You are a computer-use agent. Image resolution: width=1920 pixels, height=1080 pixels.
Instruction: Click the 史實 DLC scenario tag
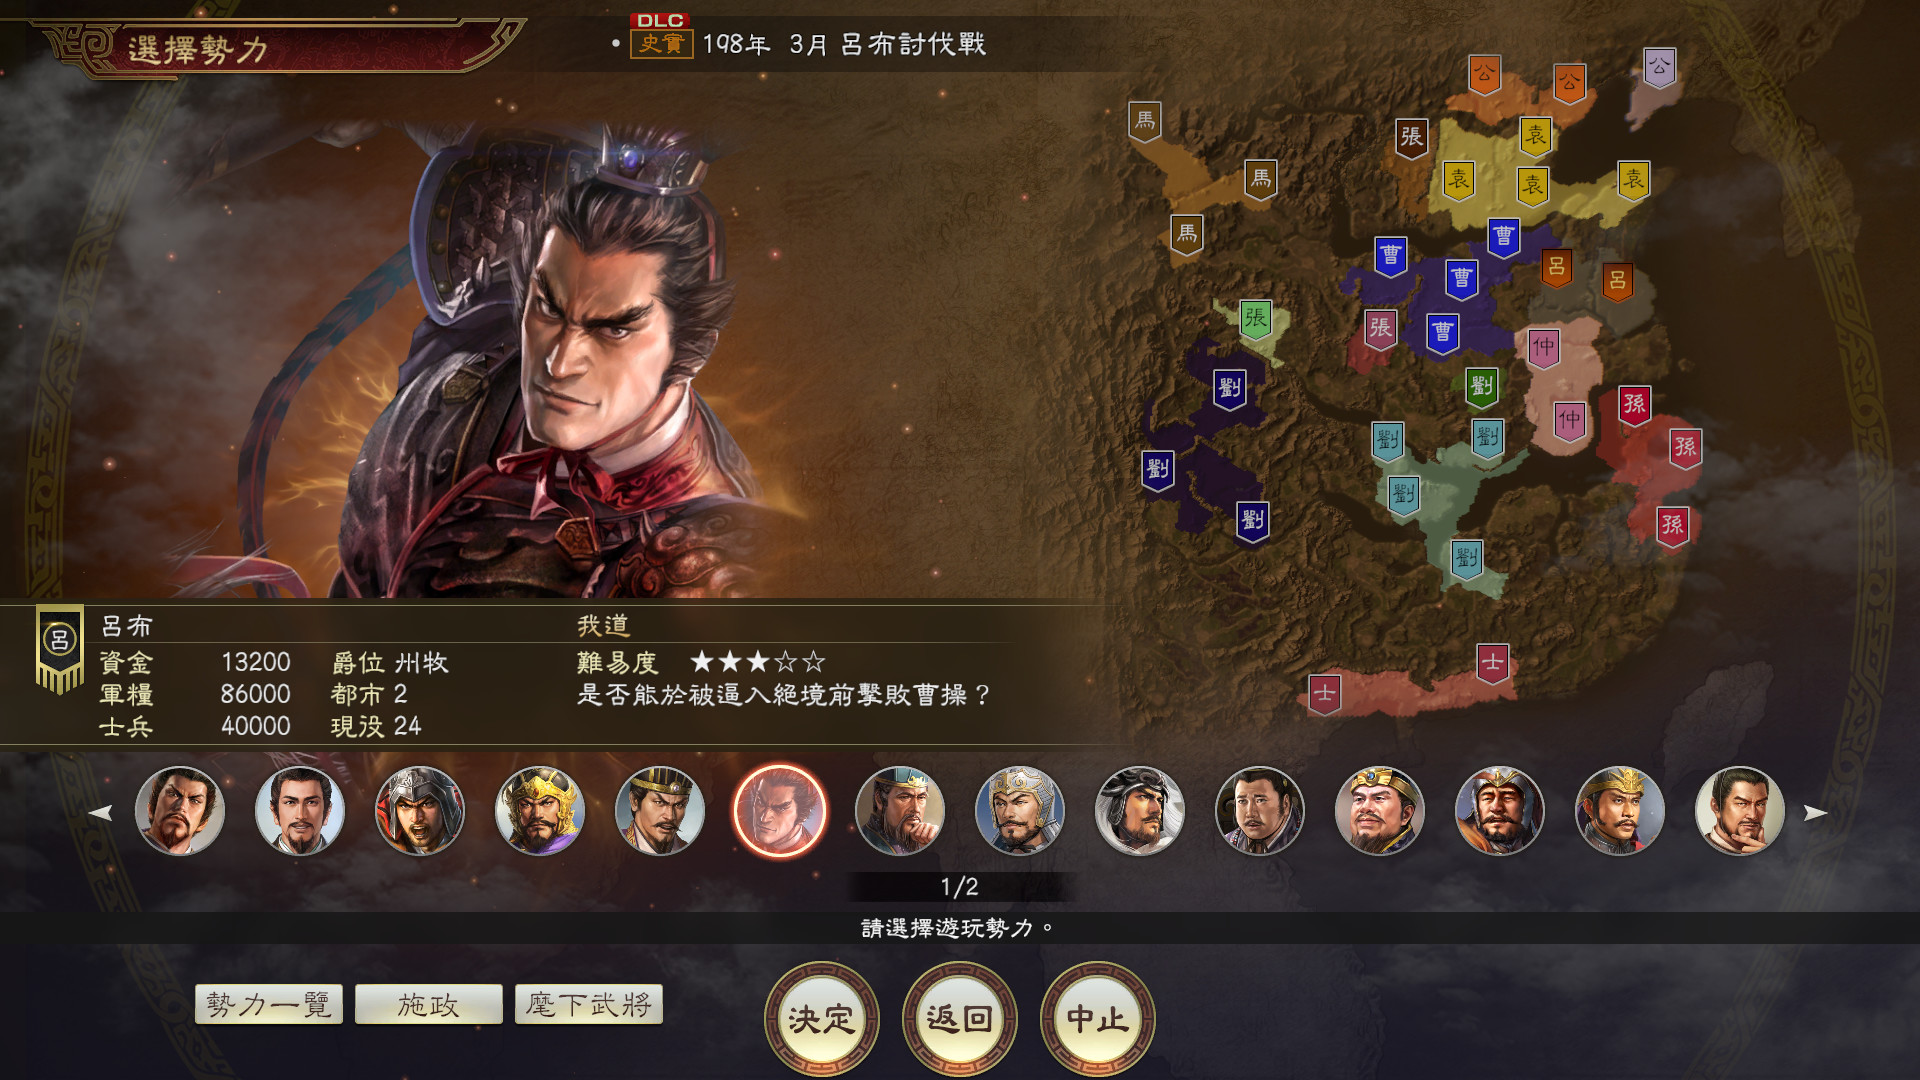click(661, 44)
